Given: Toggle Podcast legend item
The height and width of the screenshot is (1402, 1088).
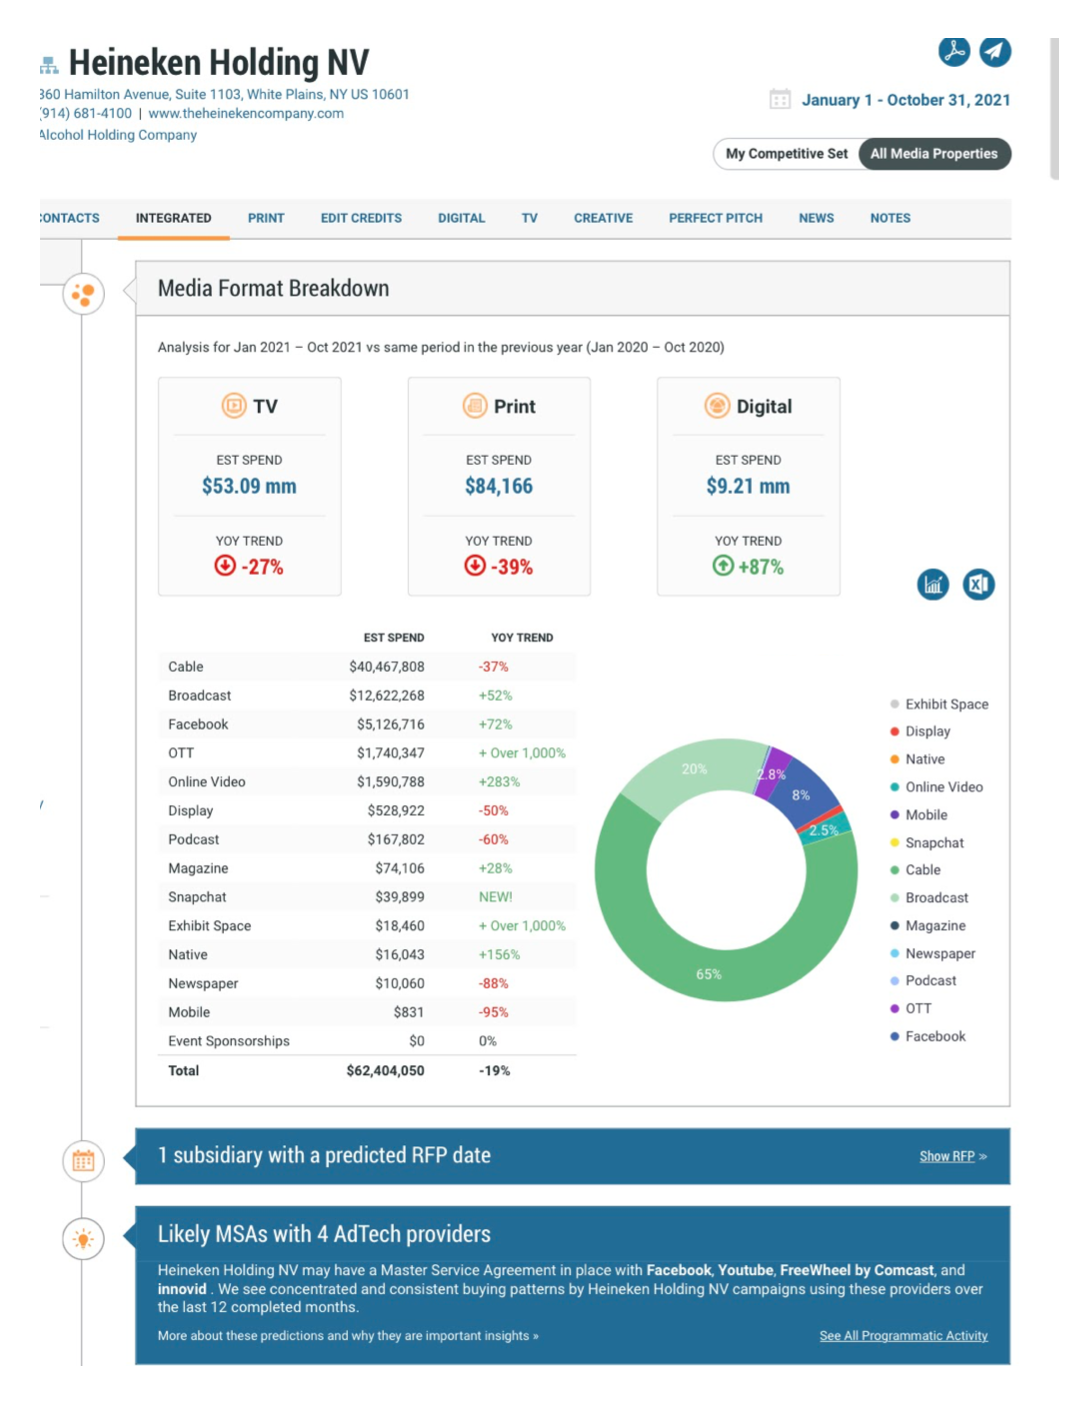Looking at the screenshot, I should 923,981.
